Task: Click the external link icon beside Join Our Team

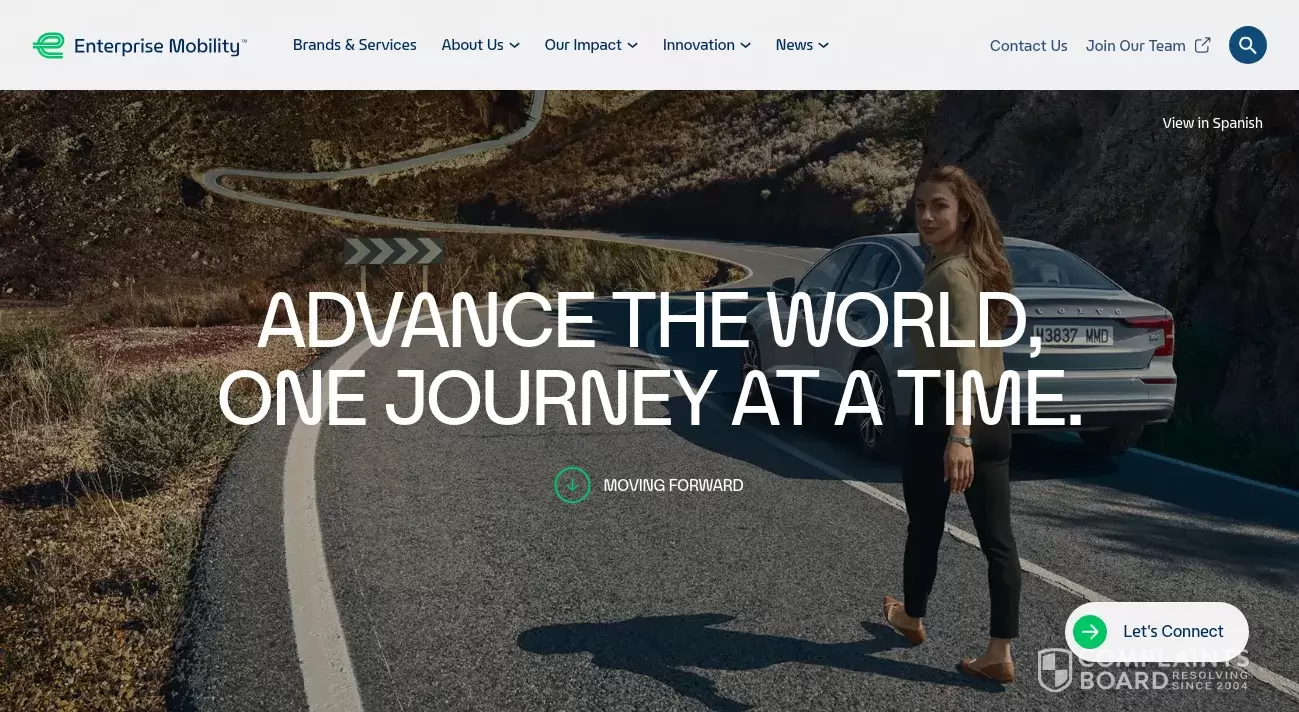Action: pos(1203,45)
